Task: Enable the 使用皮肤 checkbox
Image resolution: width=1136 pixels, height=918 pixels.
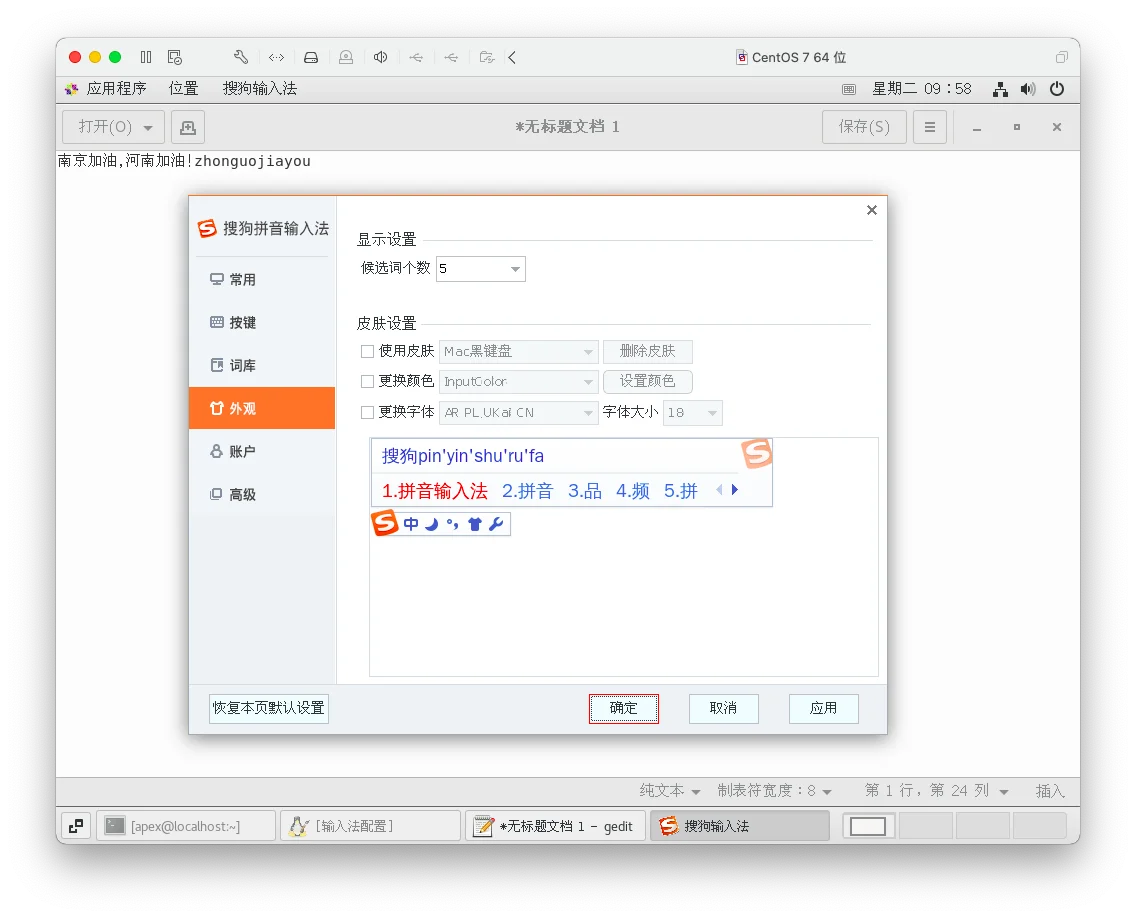Action: pyautogui.click(x=367, y=351)
